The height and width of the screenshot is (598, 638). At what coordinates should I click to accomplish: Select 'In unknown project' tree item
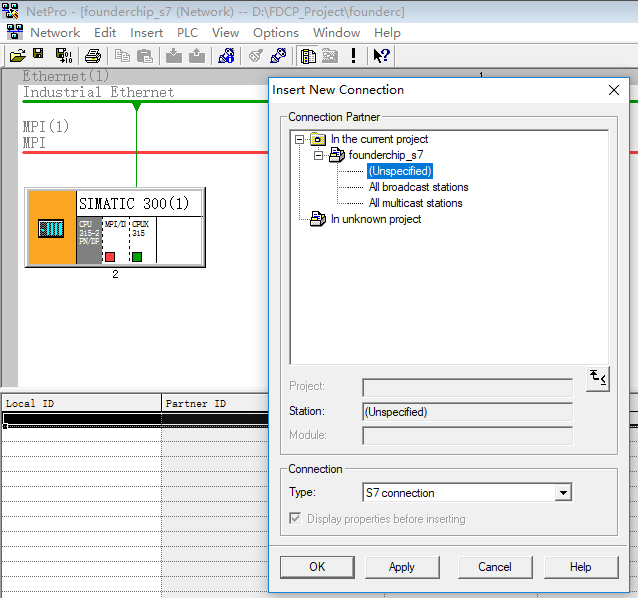coord(375,219)
